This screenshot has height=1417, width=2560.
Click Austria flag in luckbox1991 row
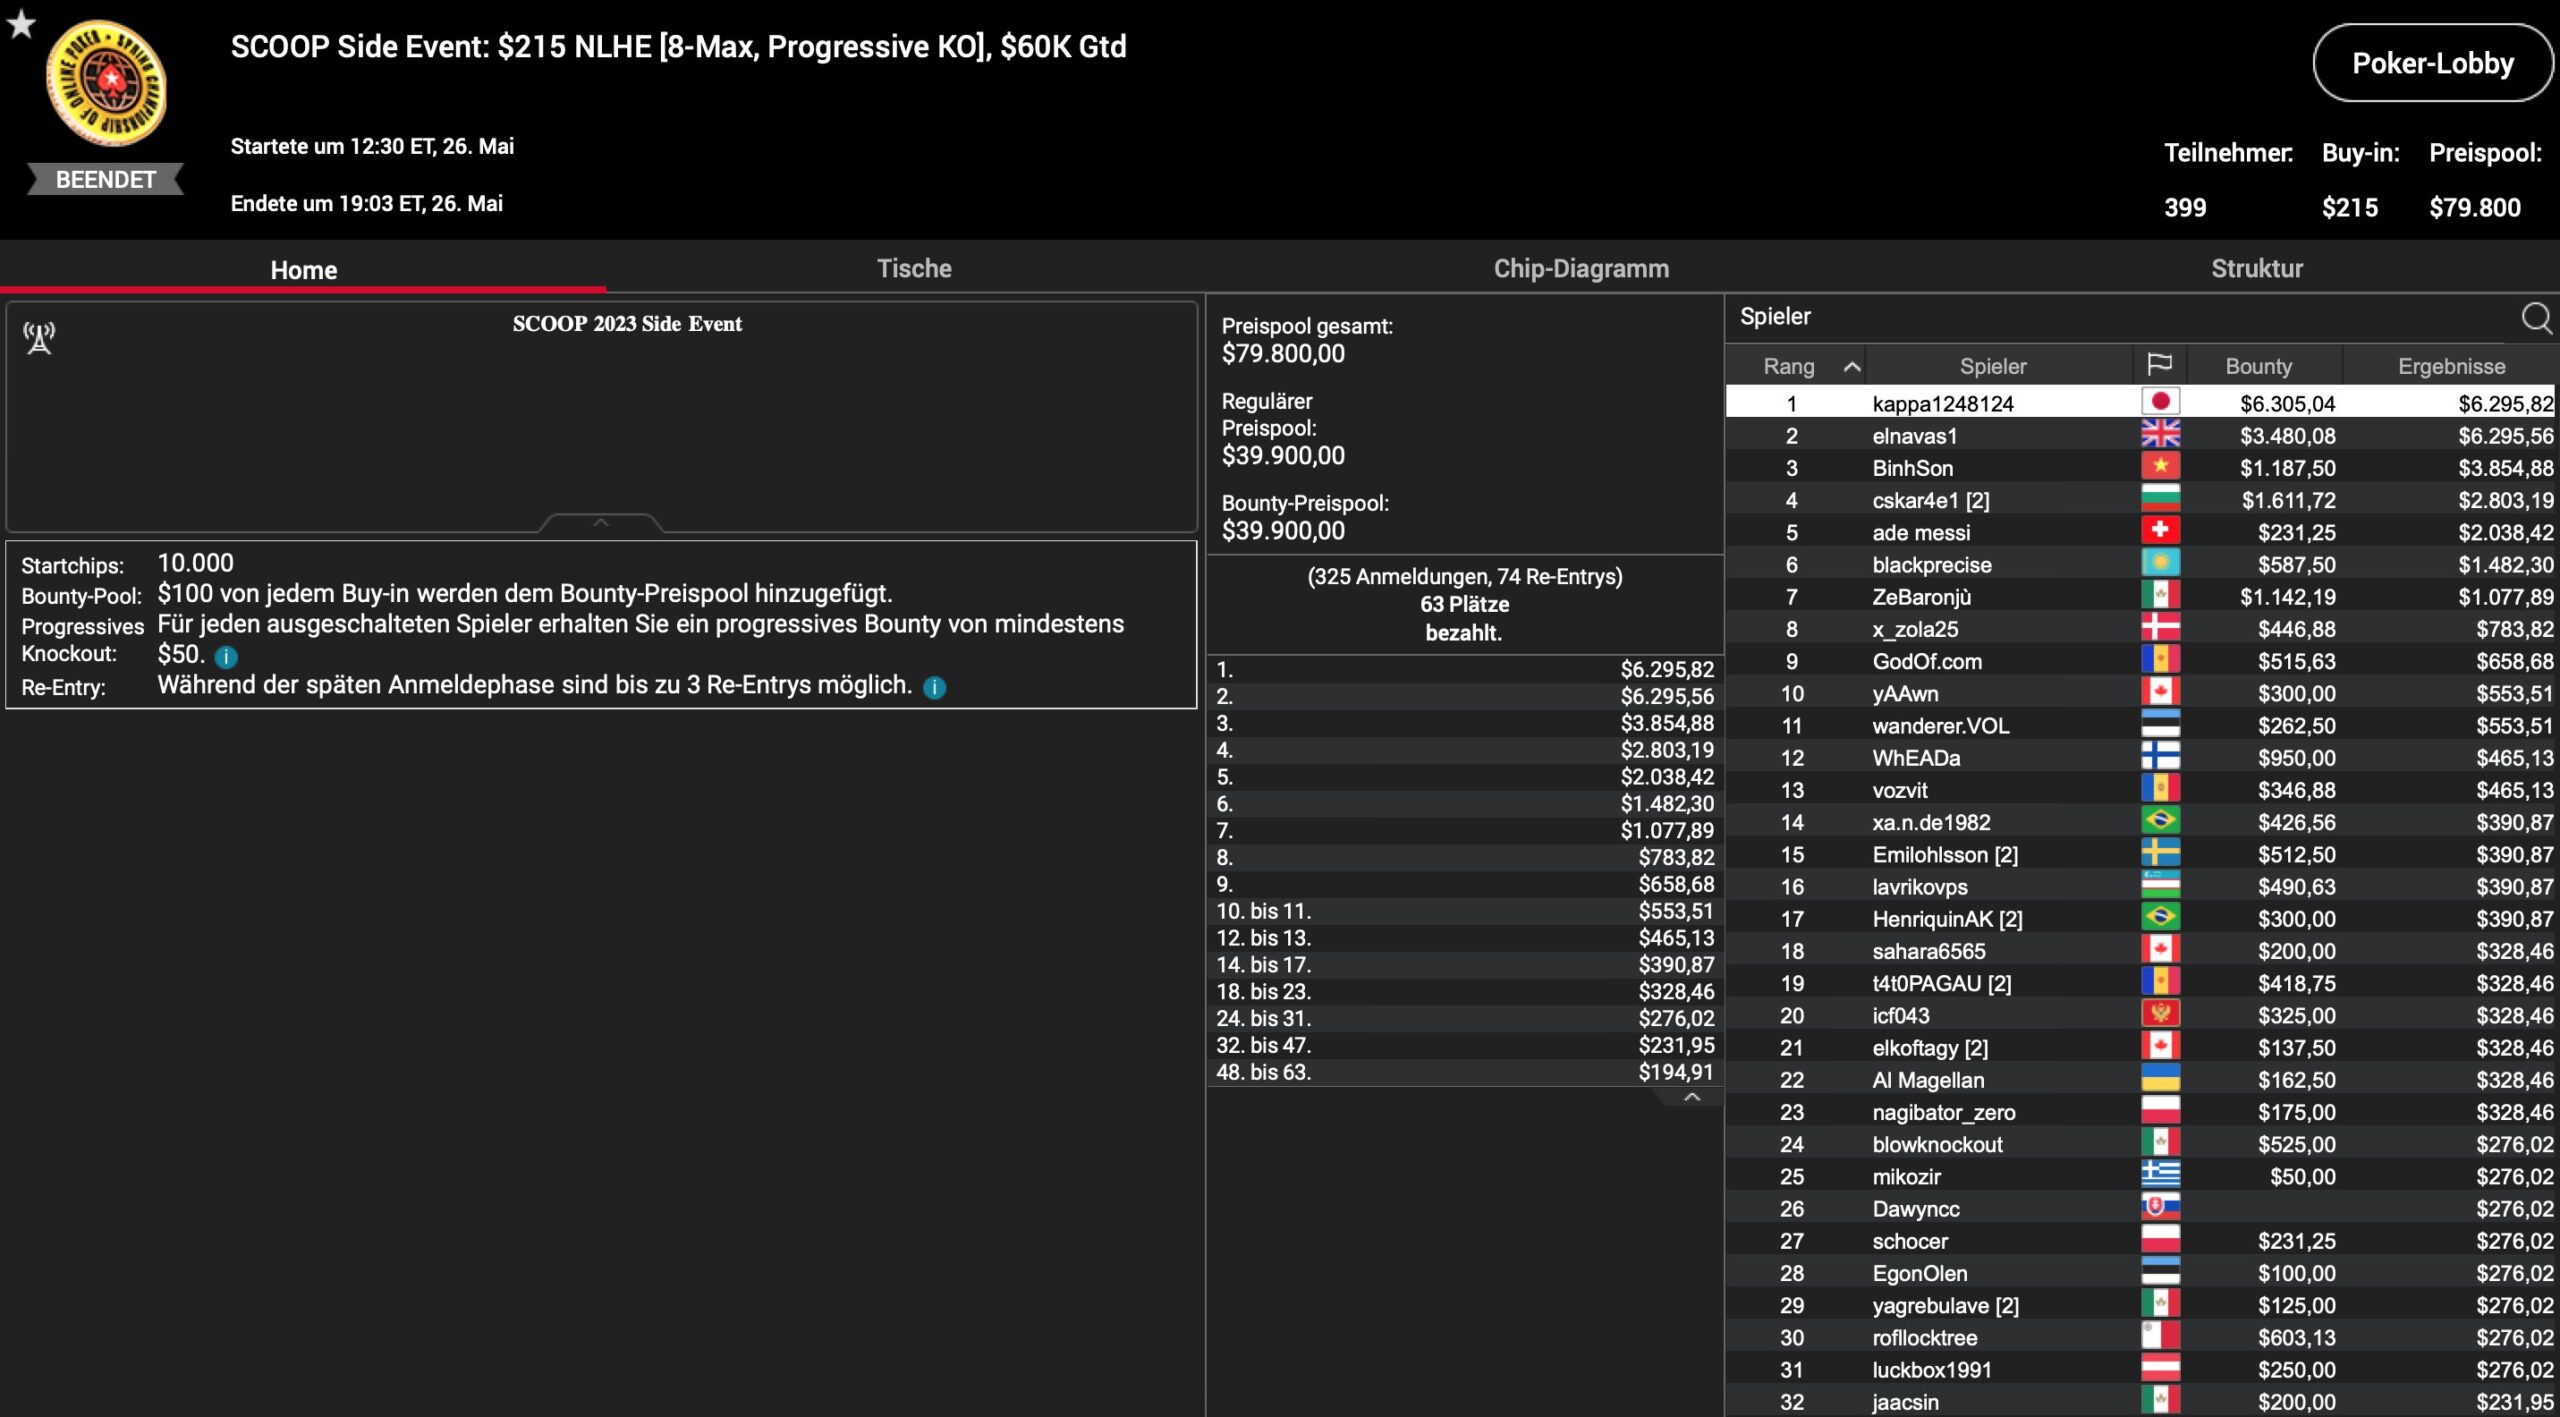point(2160,1368)
